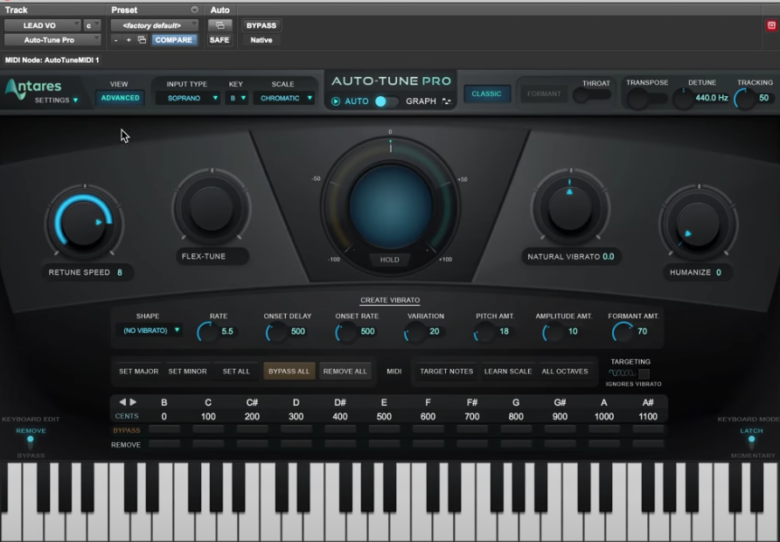Click the Tracking knob
780x542 pixels.
tap(744, 98)
